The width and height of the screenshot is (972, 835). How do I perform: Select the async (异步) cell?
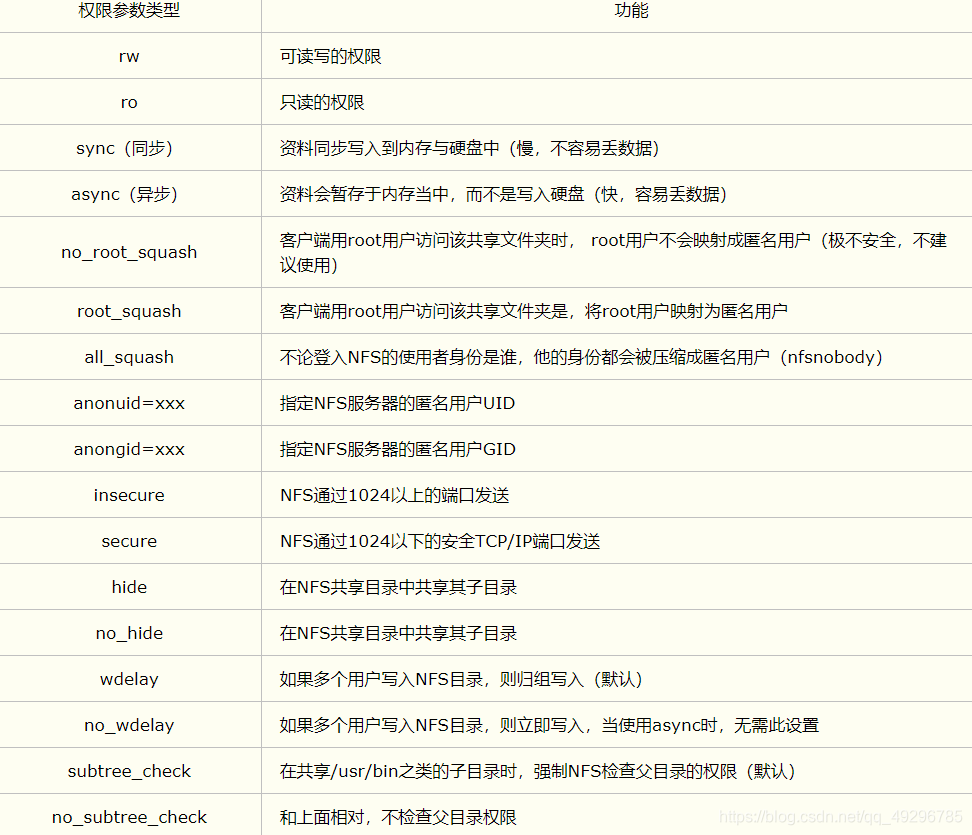129,194
